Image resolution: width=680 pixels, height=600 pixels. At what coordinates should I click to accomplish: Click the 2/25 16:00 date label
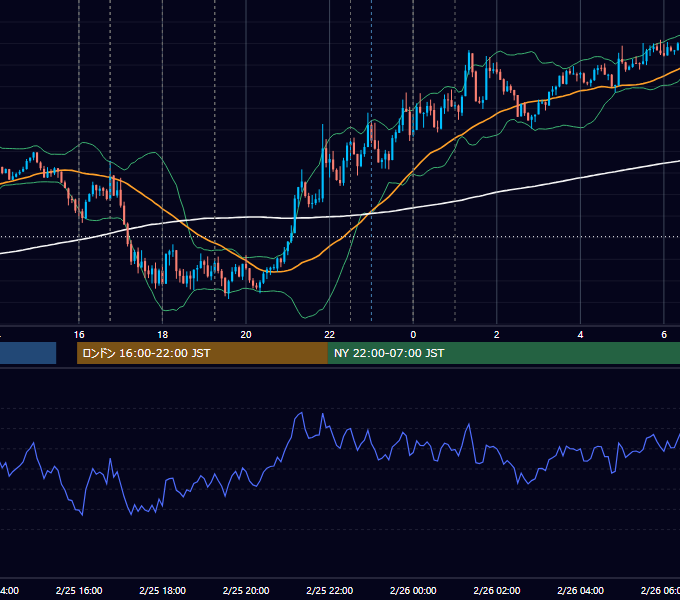point(79,590)
